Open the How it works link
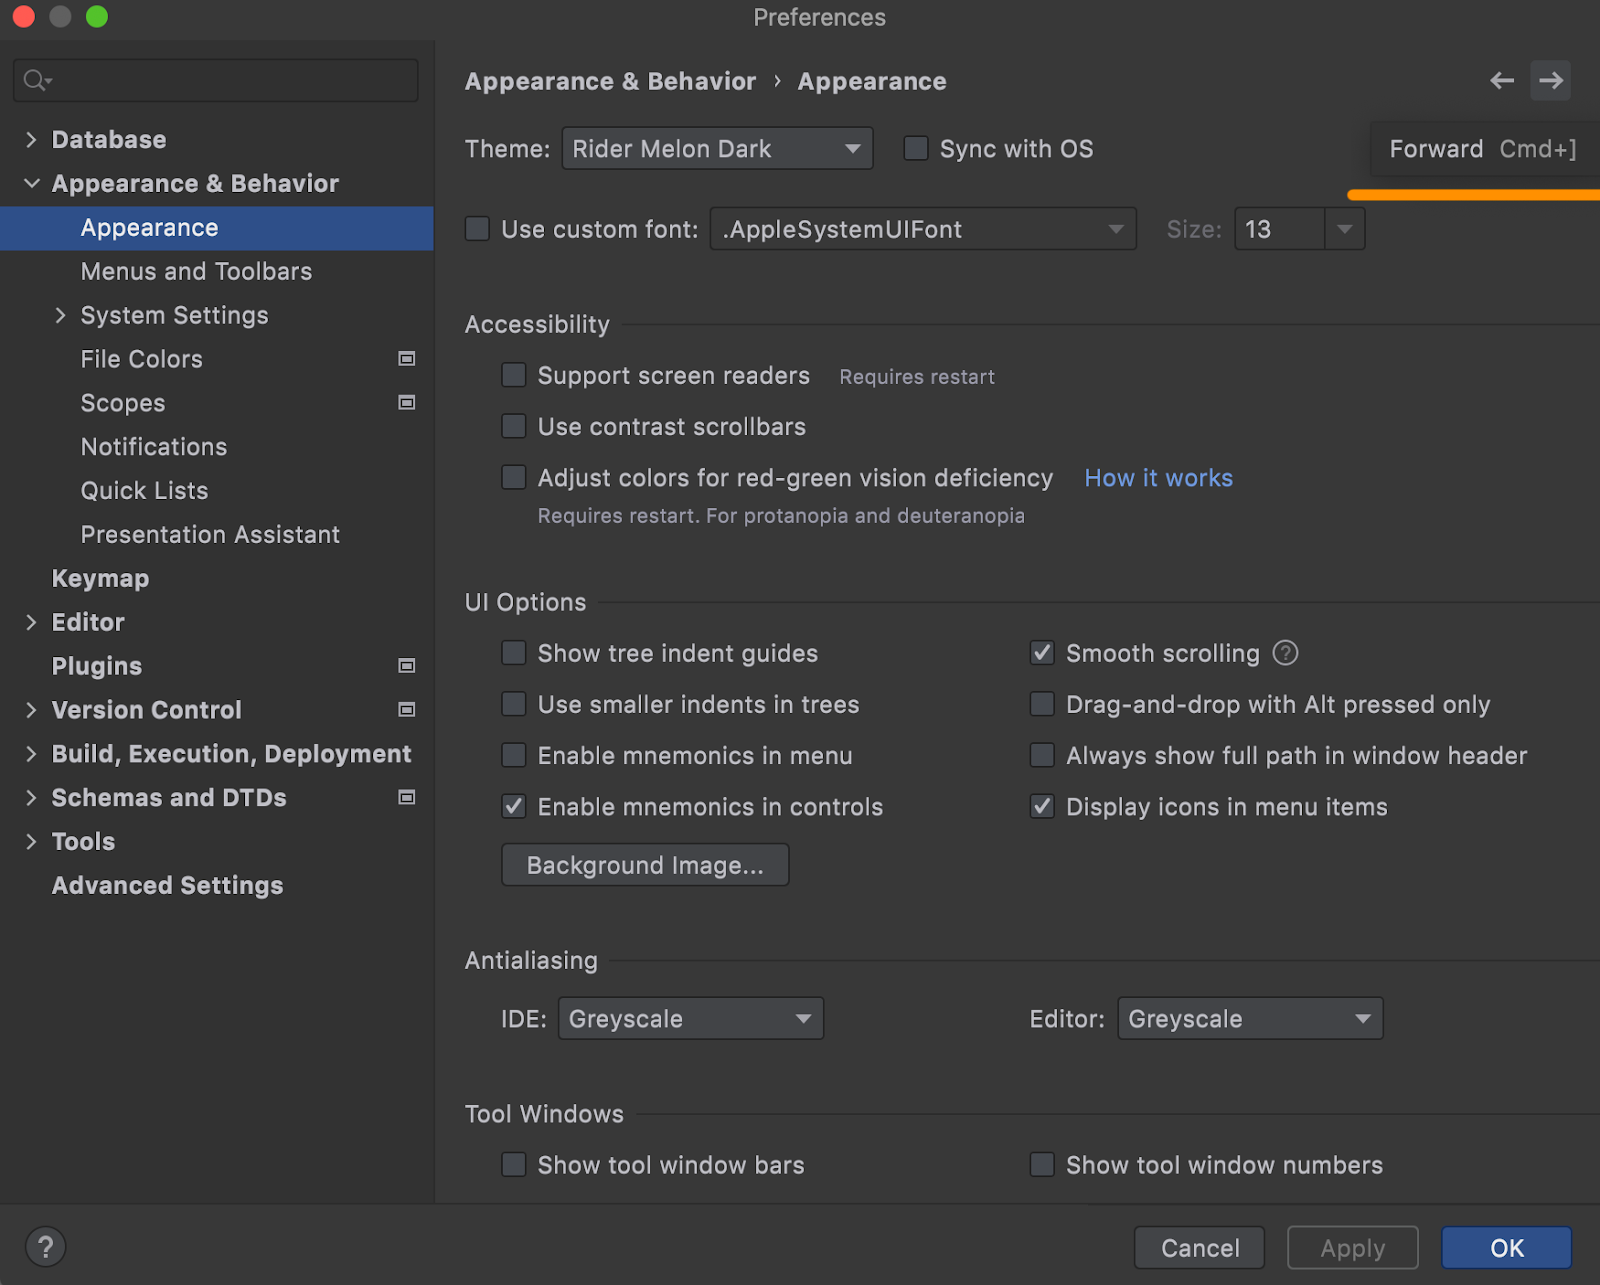Screen dimensions: 1600x1285 [1158, 478]
